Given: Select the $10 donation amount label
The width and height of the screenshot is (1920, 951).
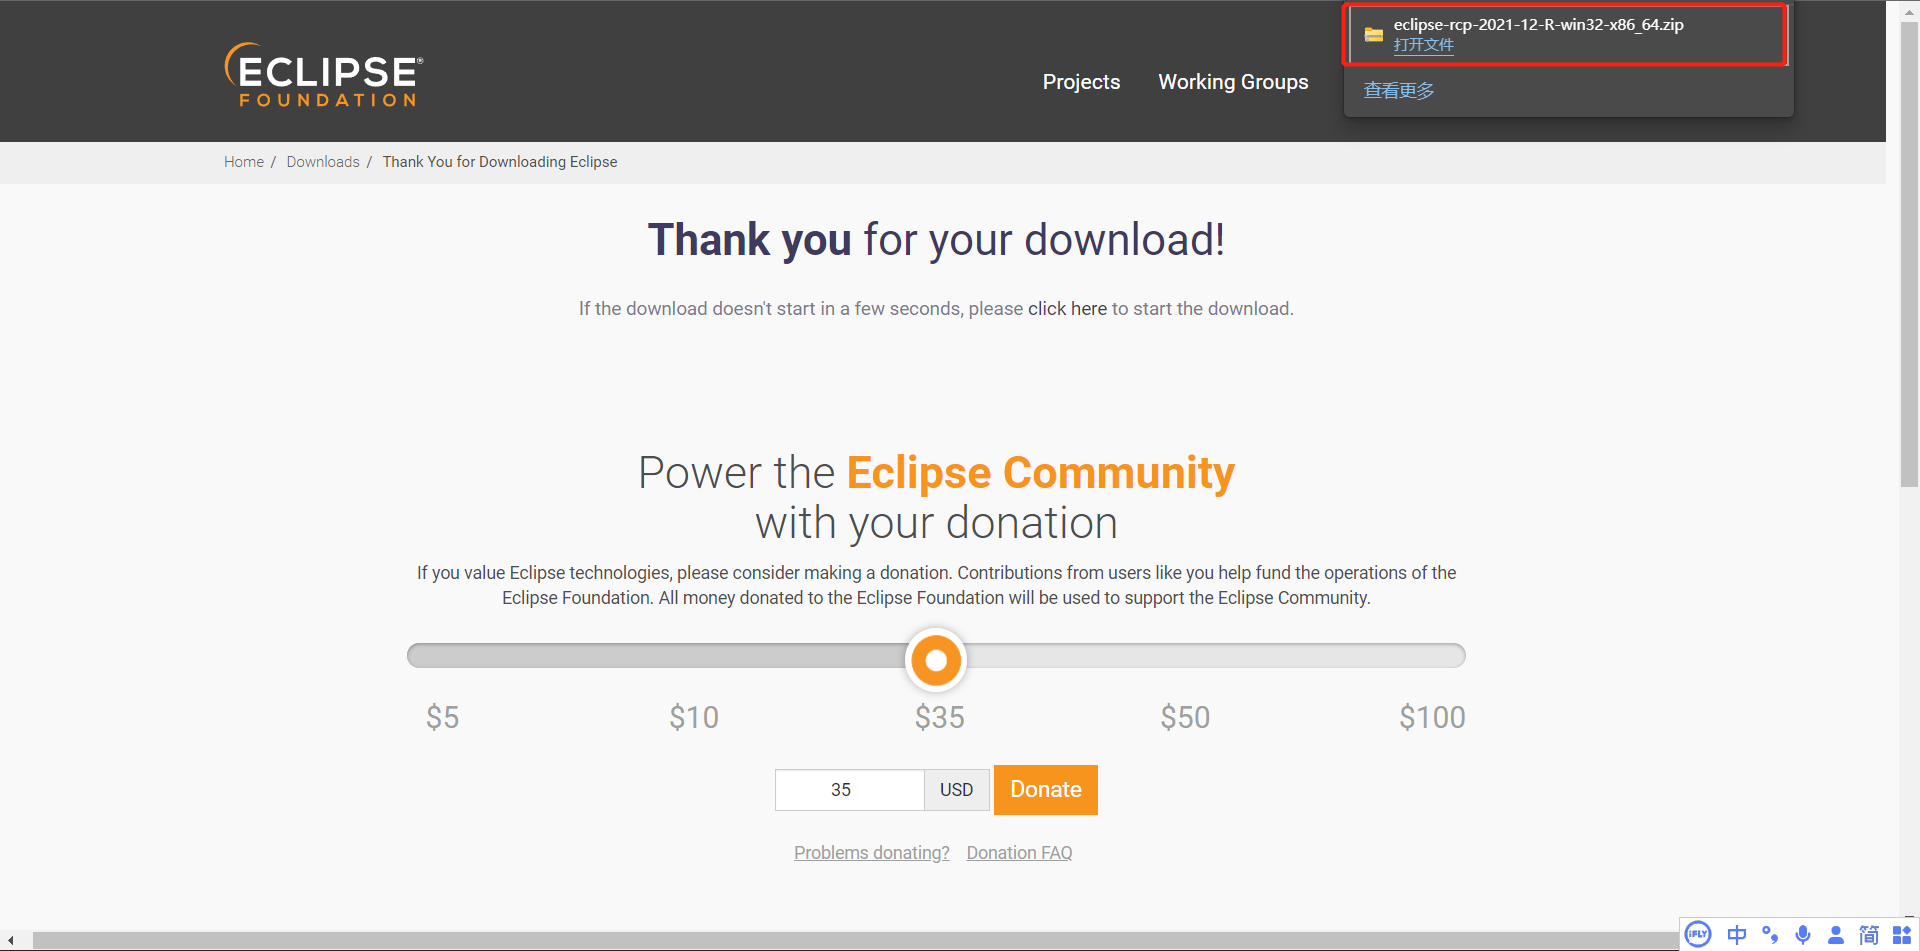Looking at the screenshot, I should coord(694,717).
